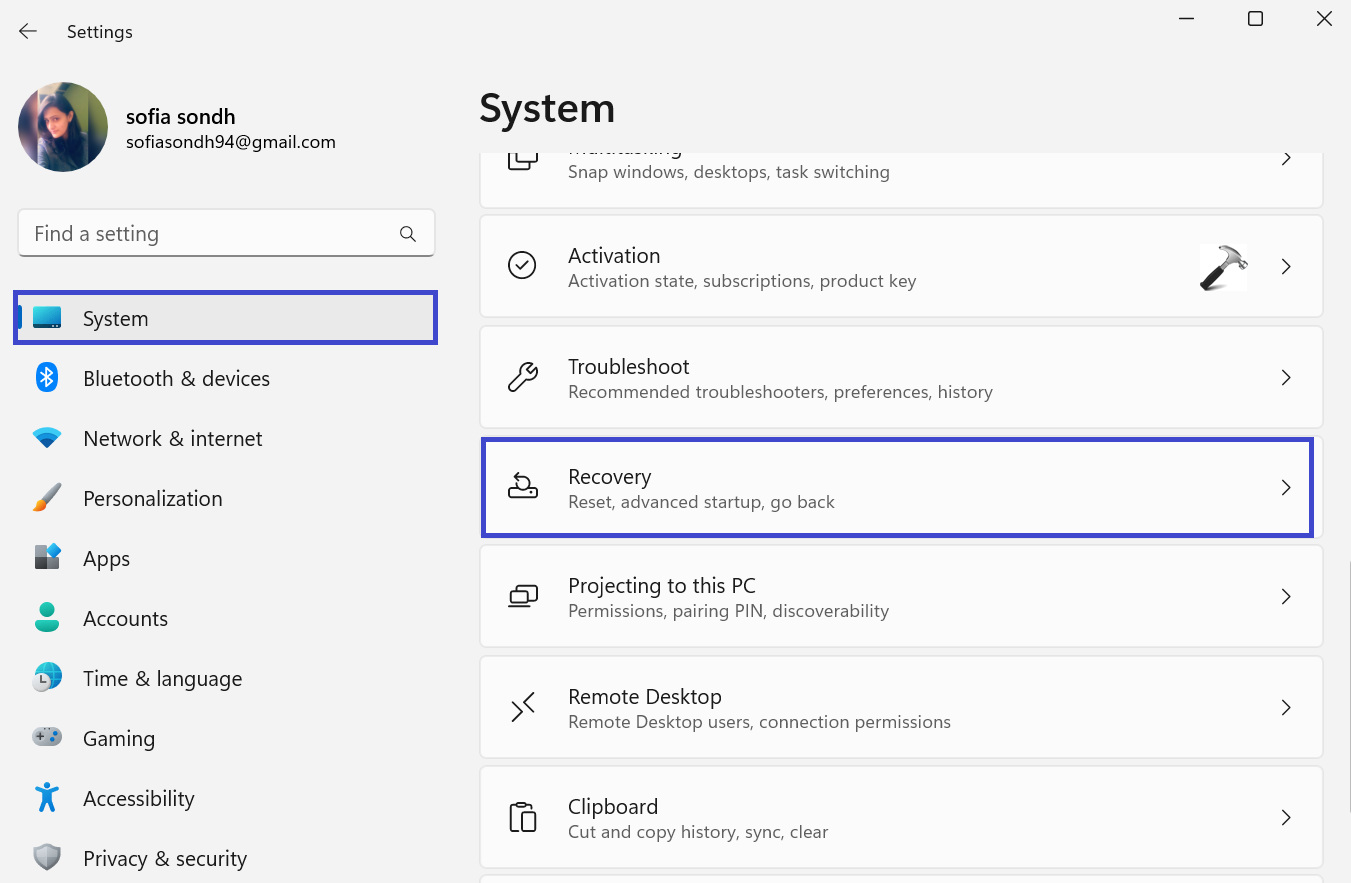Screen dimensions: 1351x883
Task: Open Projecting to this PC chevron
Action: (1287, 597)
